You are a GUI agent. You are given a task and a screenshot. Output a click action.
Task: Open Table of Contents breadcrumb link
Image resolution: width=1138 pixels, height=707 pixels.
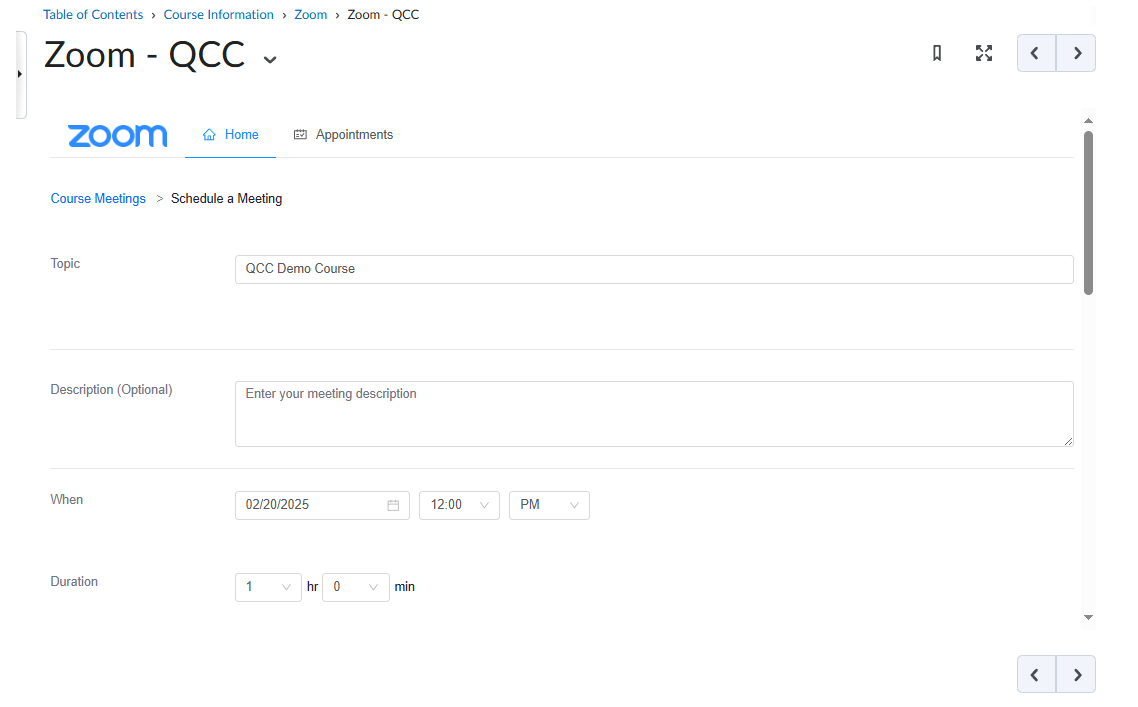93,15
